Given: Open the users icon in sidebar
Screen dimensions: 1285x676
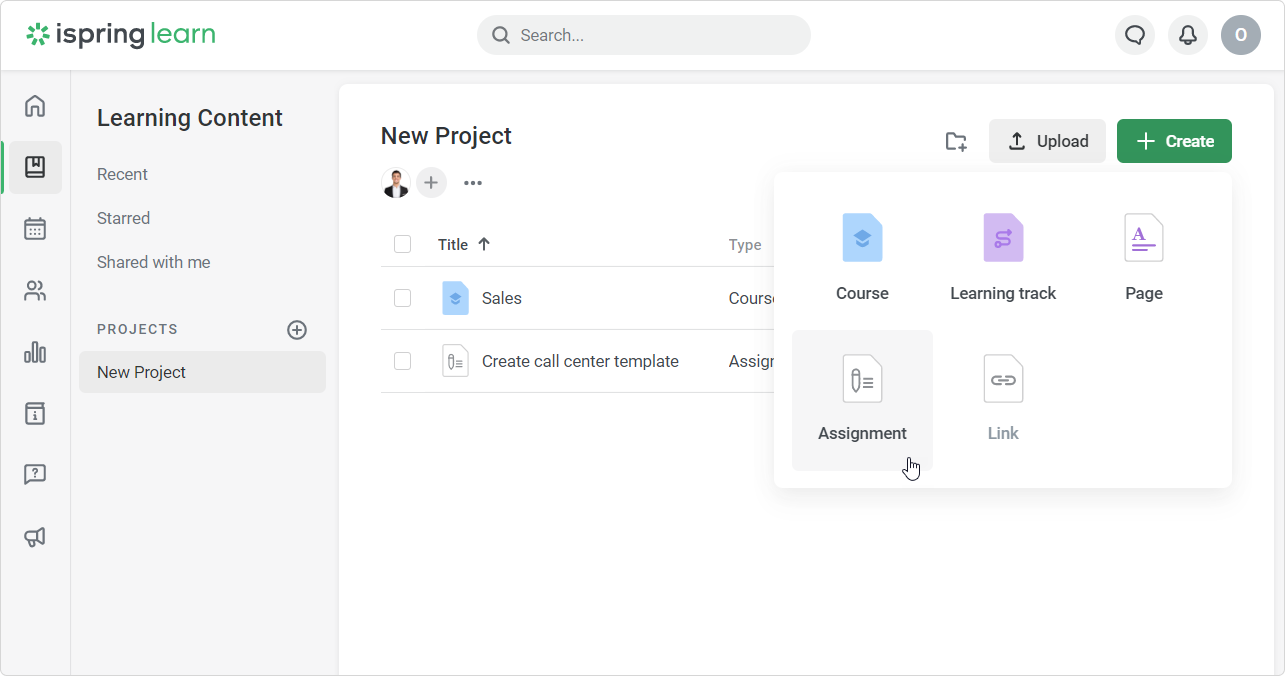Looking at the screenshot, I should [x=35, y=291].
